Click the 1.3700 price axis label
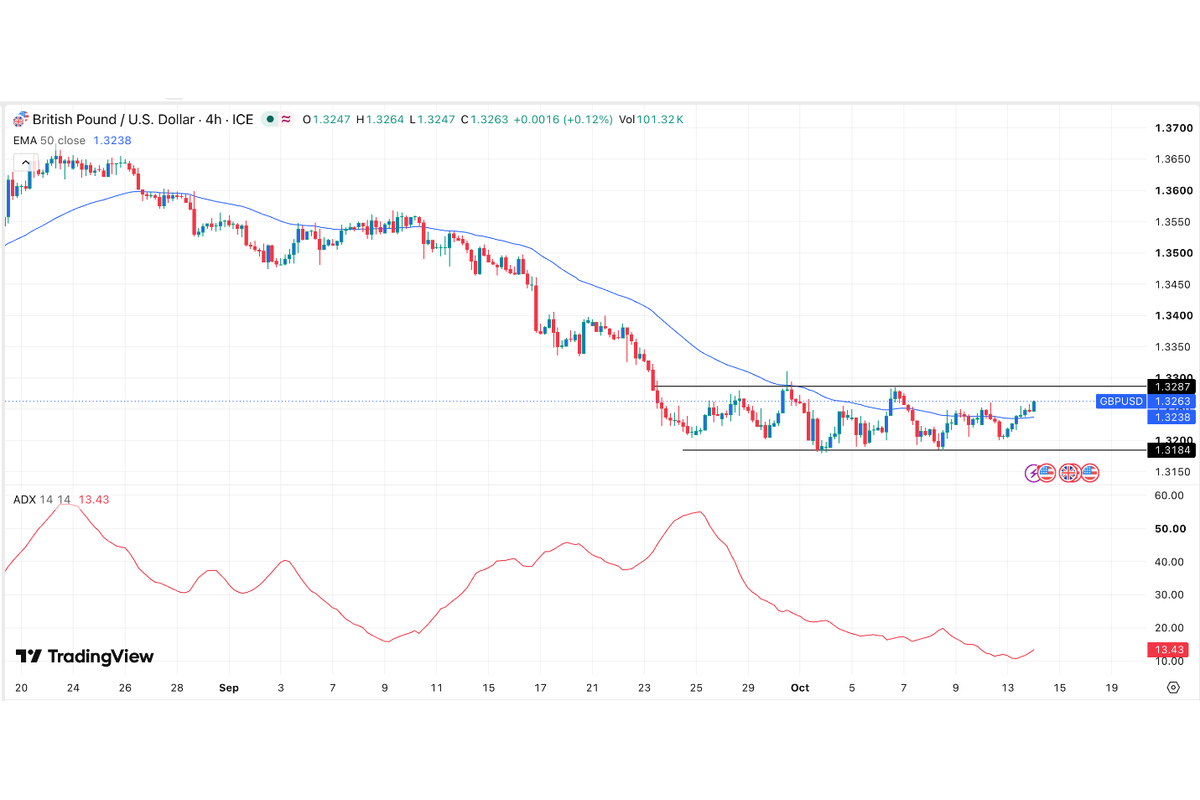Viewport: 1200px width, 800px height. [x=1173, y=128]
